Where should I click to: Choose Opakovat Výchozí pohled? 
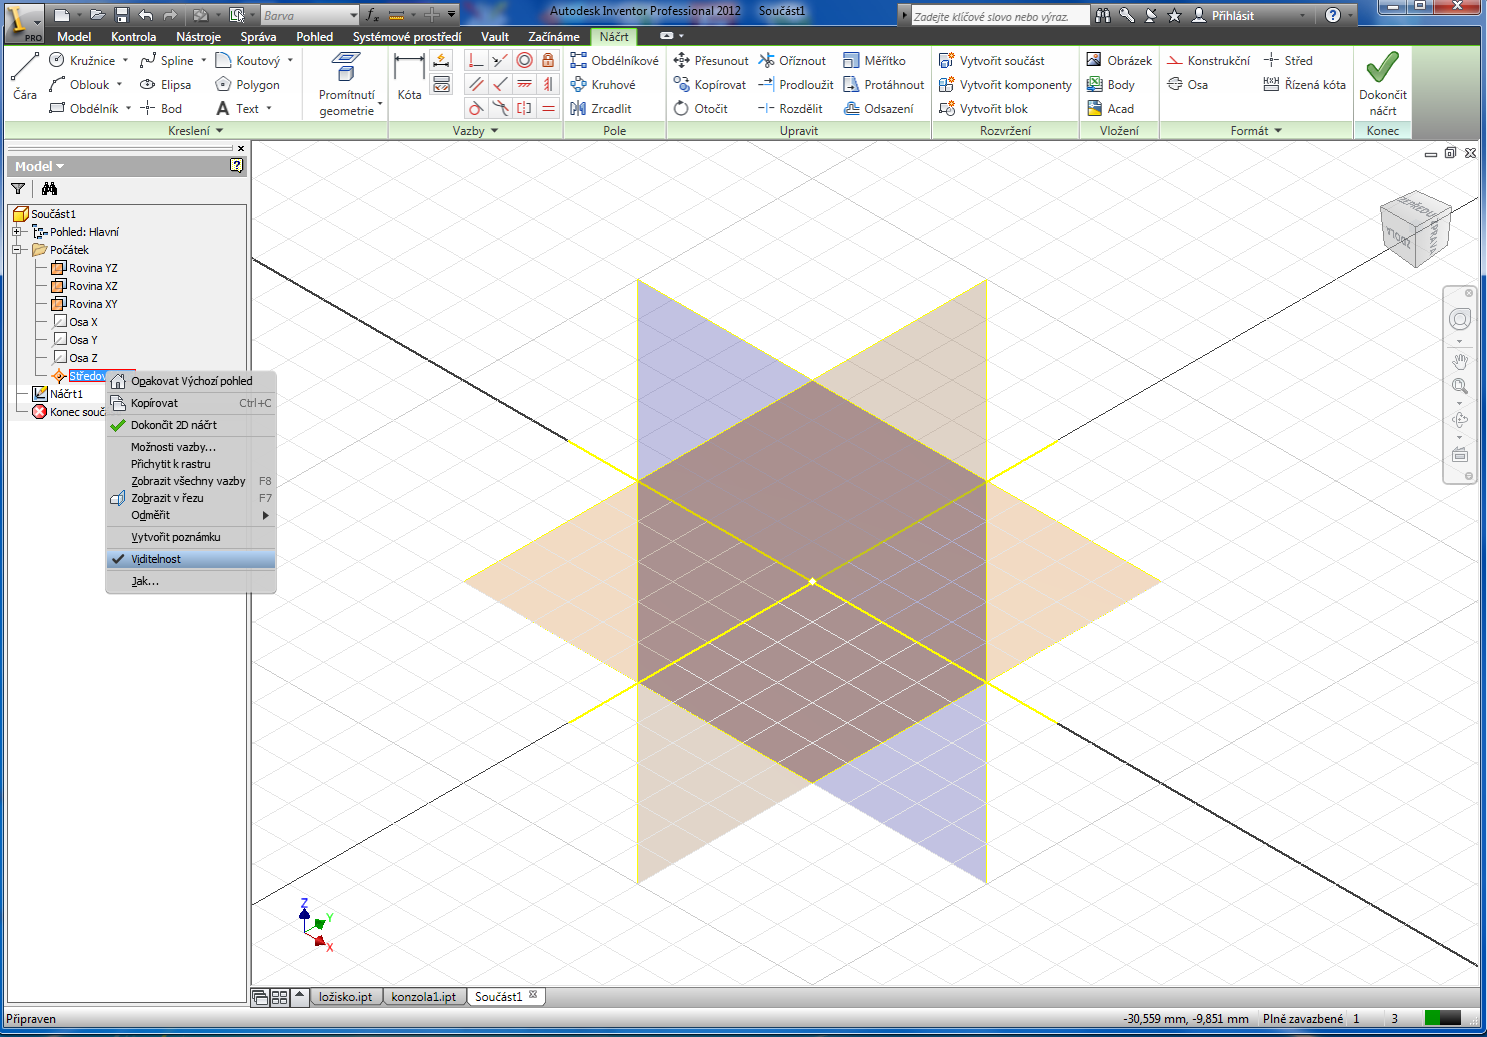pyautogui.click(x=191, y=381)
